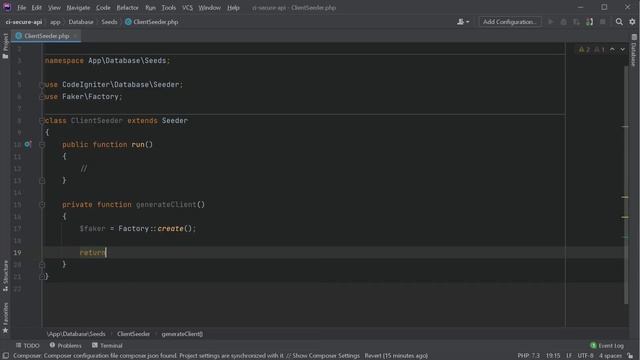640x360 pixels.
Task: Collapse the ClientSeeder class fold marker
Action: coord(42,120)
